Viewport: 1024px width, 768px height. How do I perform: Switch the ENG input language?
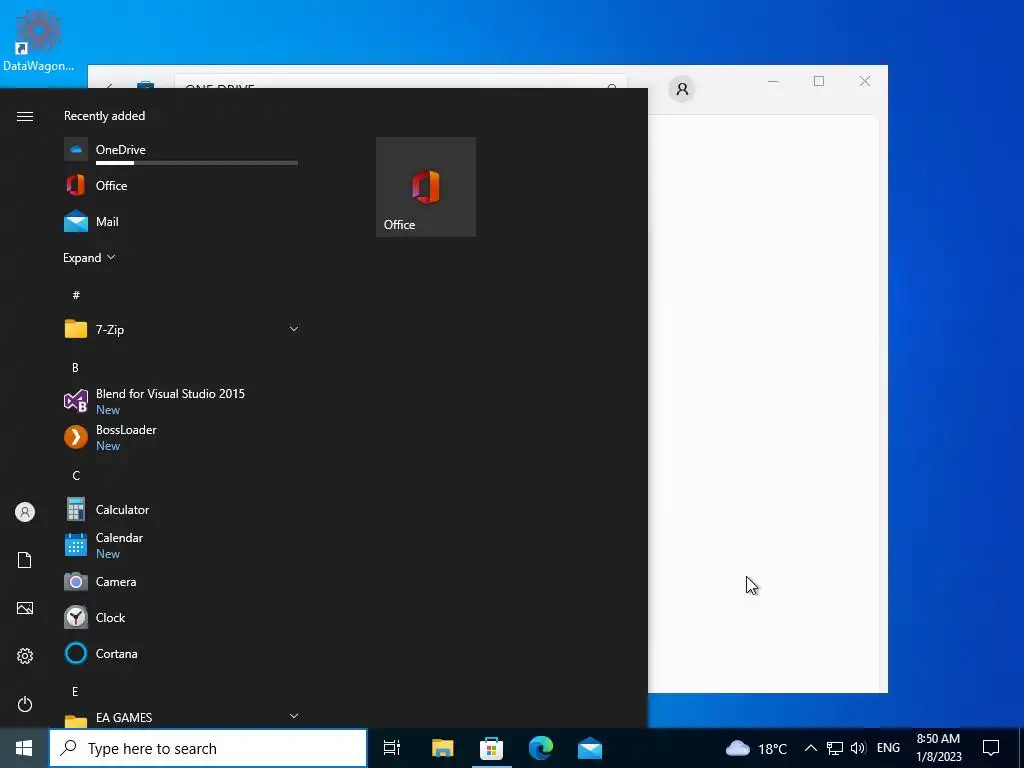(888, 748)
